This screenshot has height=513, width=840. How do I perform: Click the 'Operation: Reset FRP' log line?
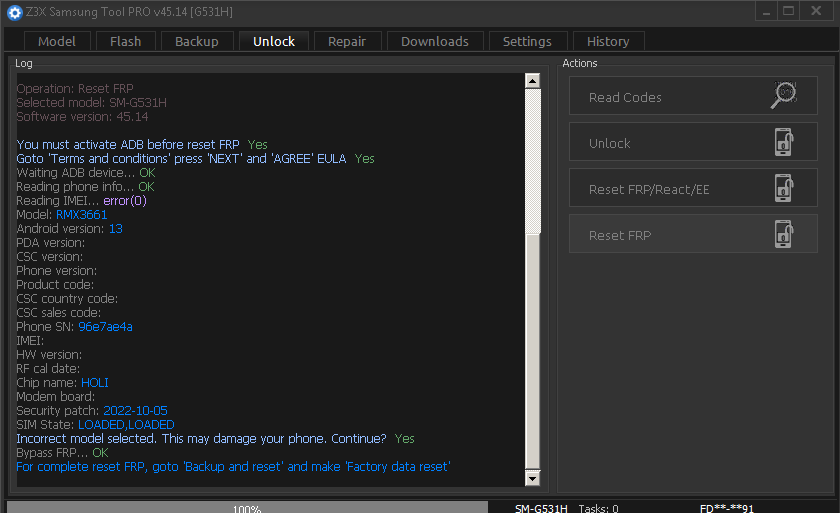pyautogui.click(x=75, y=89)
